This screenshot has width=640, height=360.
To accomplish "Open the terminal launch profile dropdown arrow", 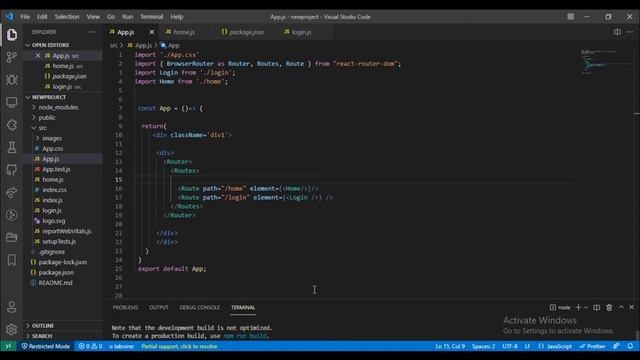I will [586, 307].
